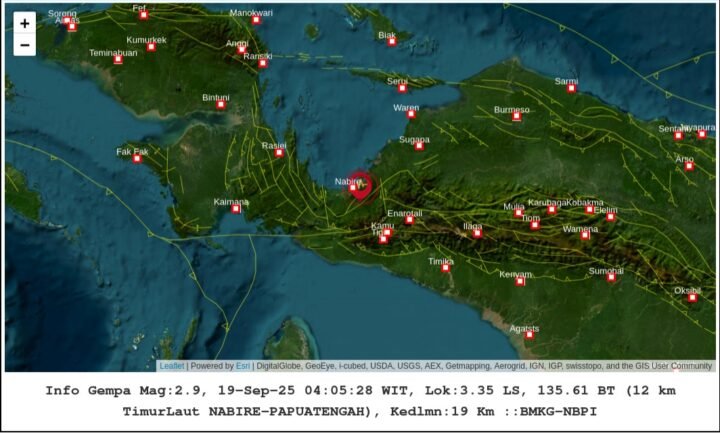Click the Manokwari station marker
720x433 pixels.
[256, 19]
